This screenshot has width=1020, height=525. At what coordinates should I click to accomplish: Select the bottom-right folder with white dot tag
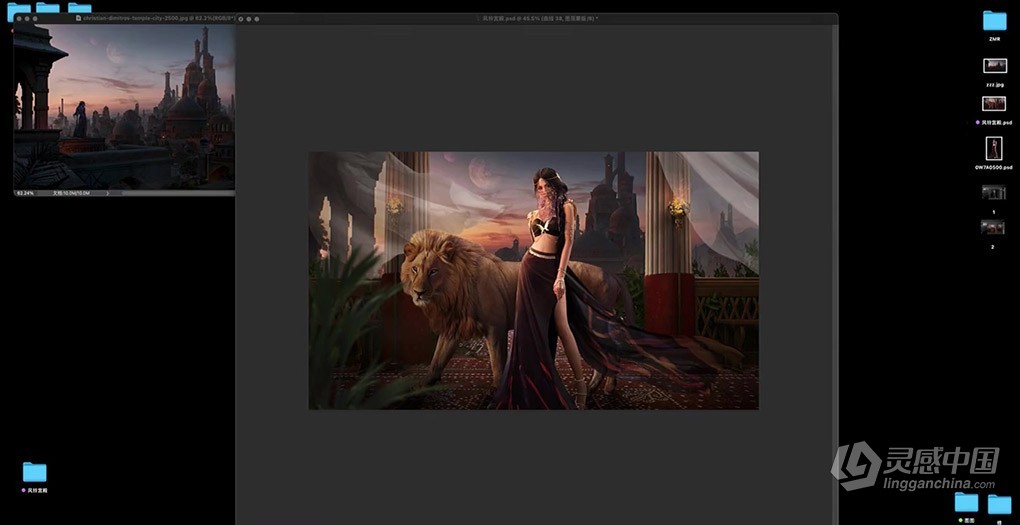click(966, 502)
